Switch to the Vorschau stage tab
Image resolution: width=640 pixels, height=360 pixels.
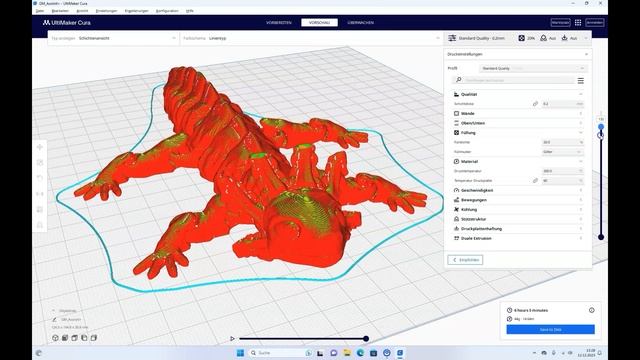[x=320, y=23]
